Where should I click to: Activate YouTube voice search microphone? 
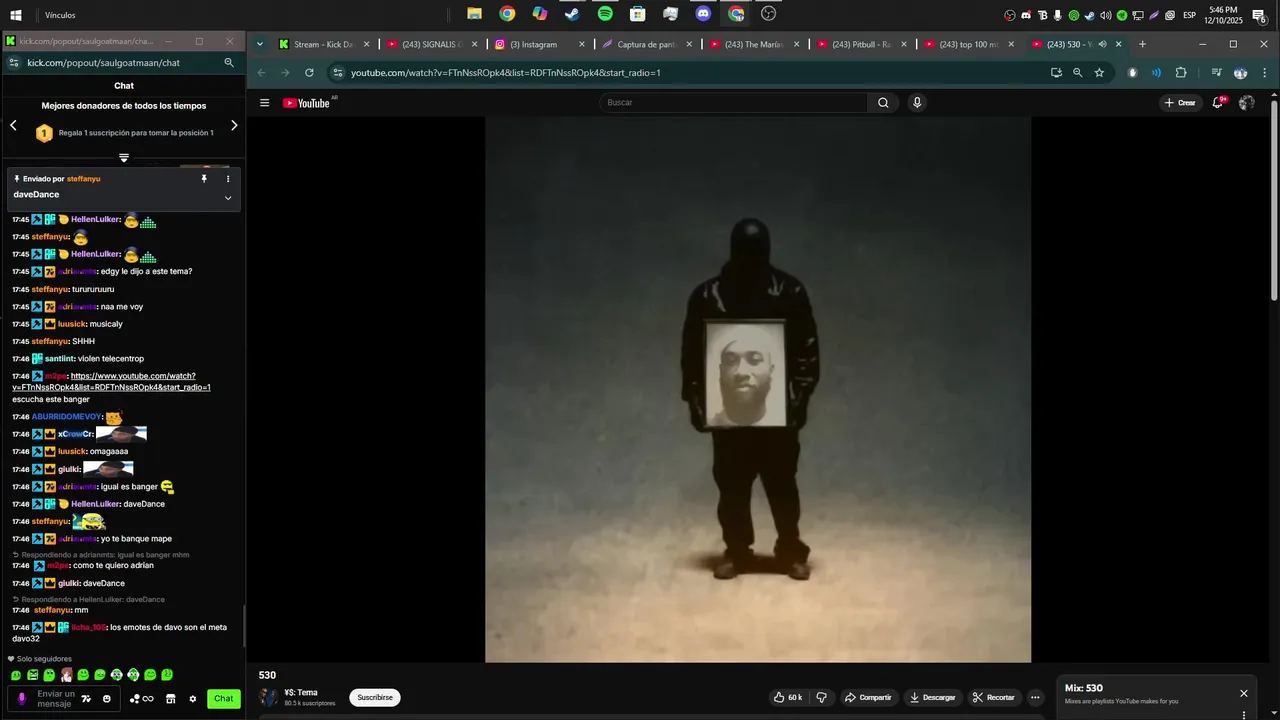(917, 103)
